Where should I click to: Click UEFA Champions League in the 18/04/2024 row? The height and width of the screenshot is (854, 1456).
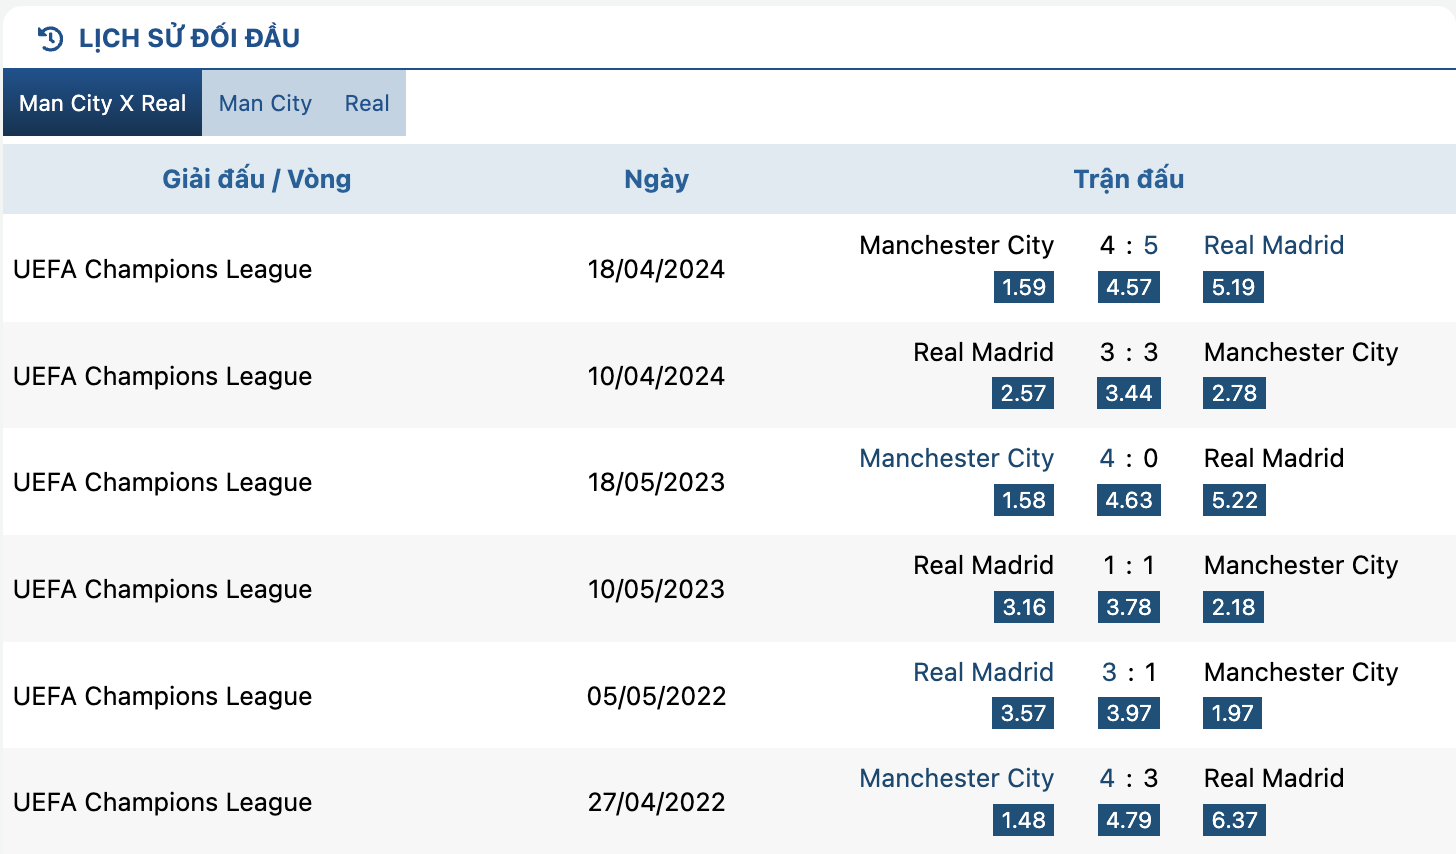[x=162, y=269]
